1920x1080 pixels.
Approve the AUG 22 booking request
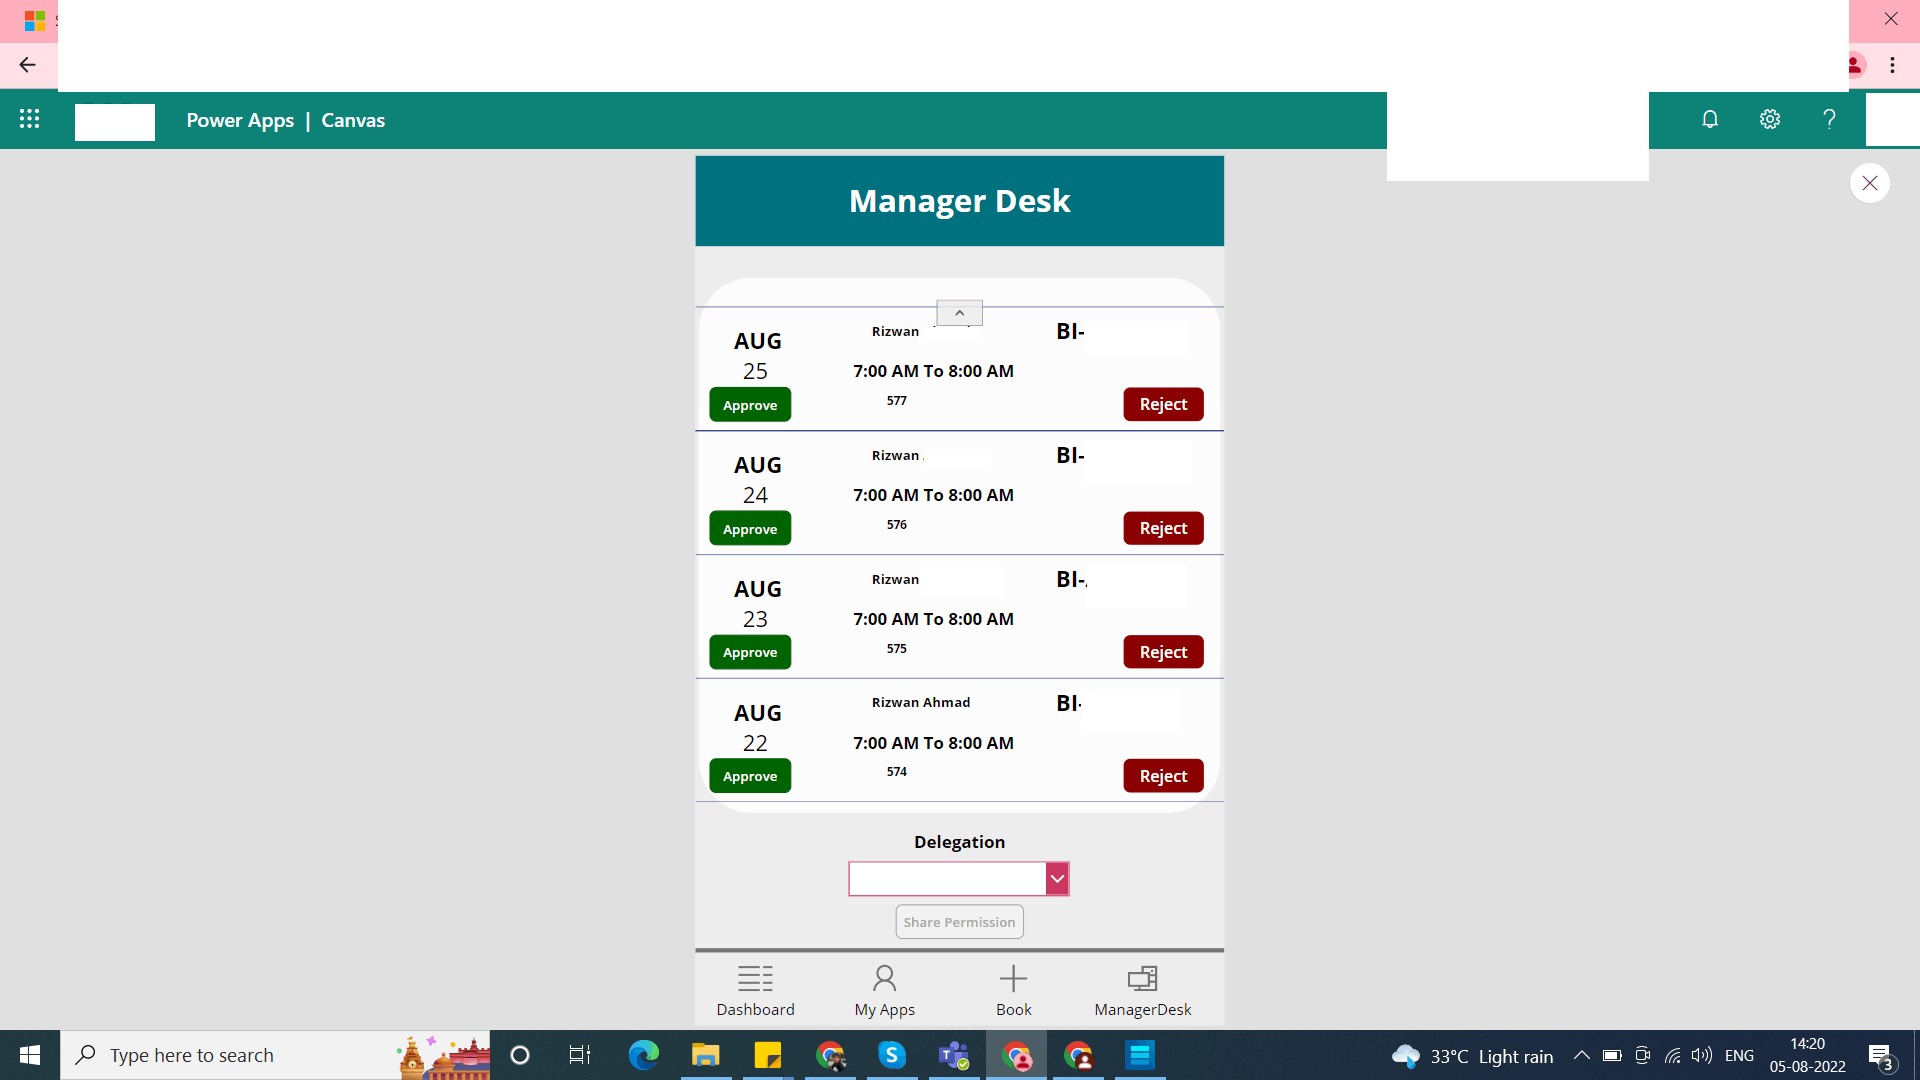(750, 776)
